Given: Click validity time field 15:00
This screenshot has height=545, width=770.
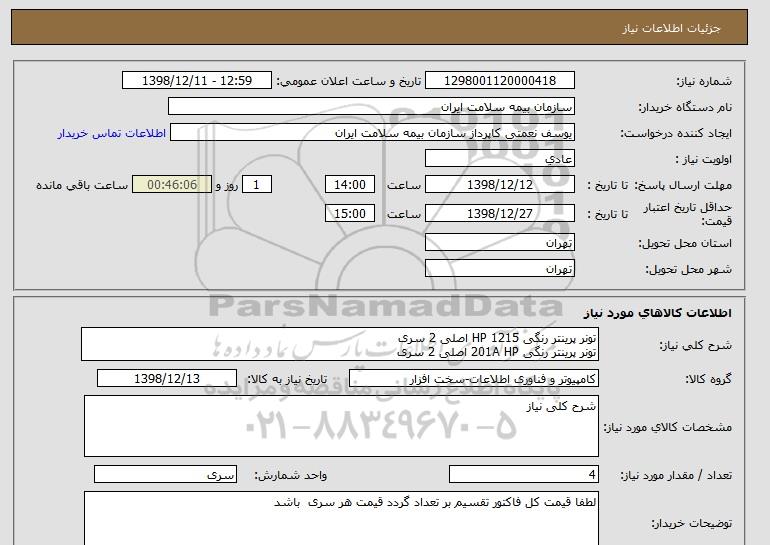Looking at the screenshot, I should (x=350, y=214).
